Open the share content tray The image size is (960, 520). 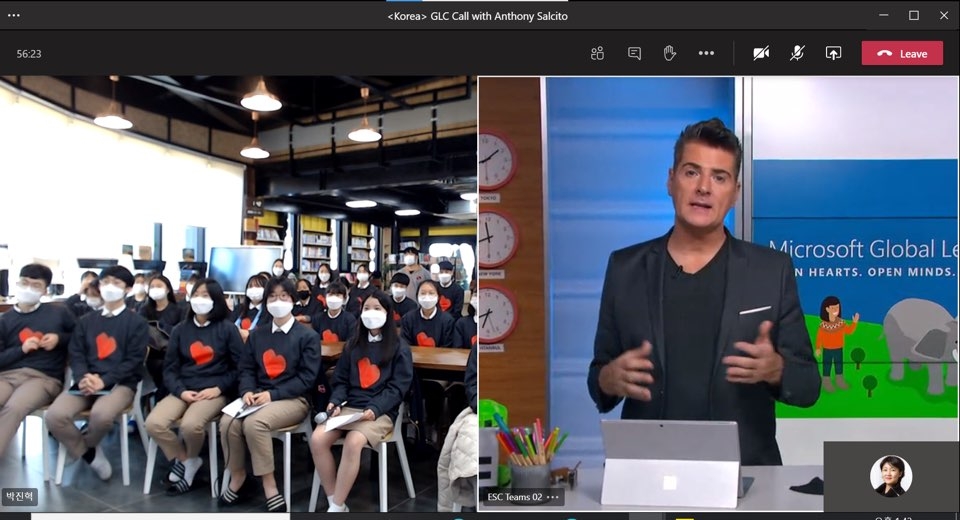click(833, 53)
